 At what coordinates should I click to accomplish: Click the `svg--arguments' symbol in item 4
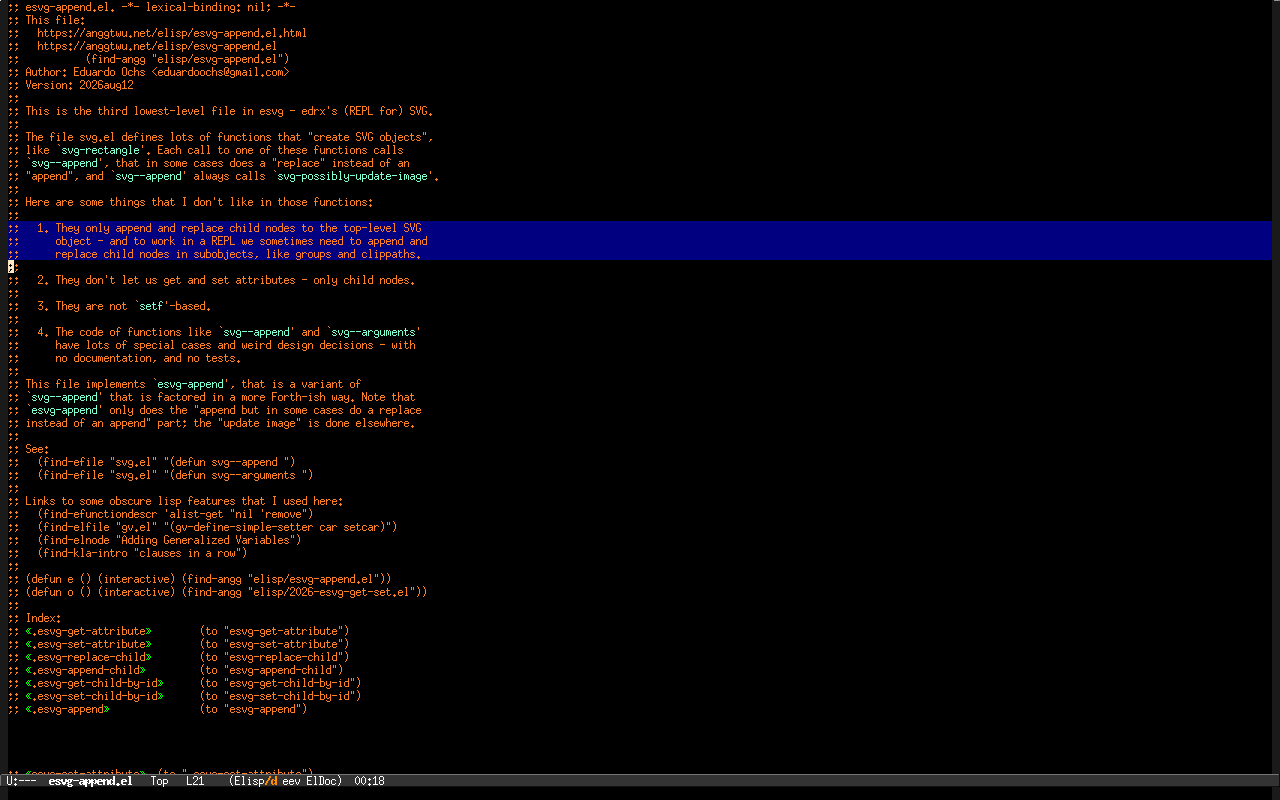[x=374, y=332]
